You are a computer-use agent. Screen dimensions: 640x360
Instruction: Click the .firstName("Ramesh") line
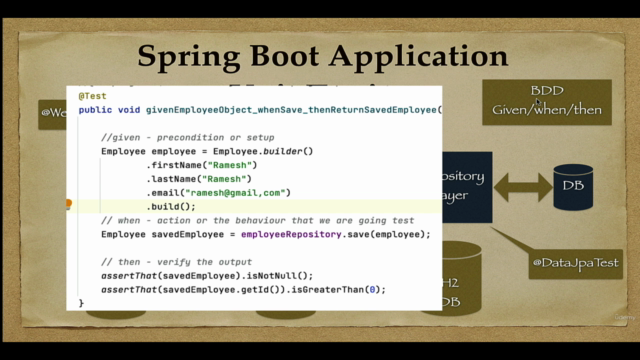pyautogui.click(x=202, y=165)
